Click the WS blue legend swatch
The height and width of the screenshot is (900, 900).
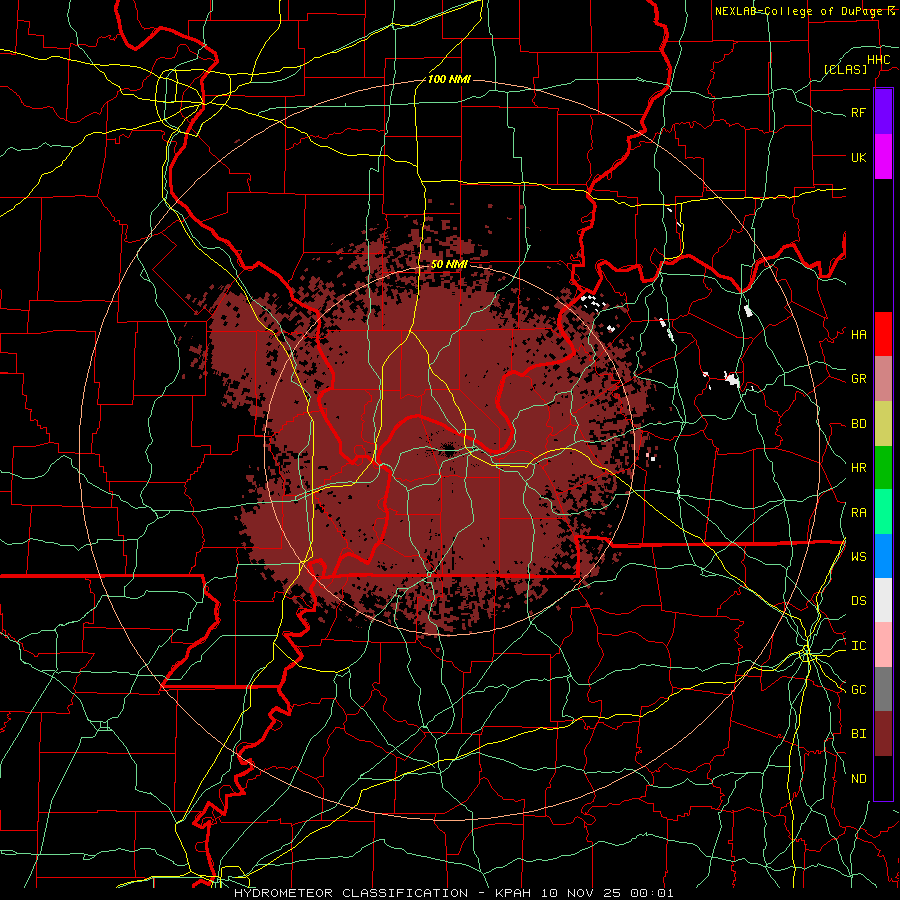point(883,556)
